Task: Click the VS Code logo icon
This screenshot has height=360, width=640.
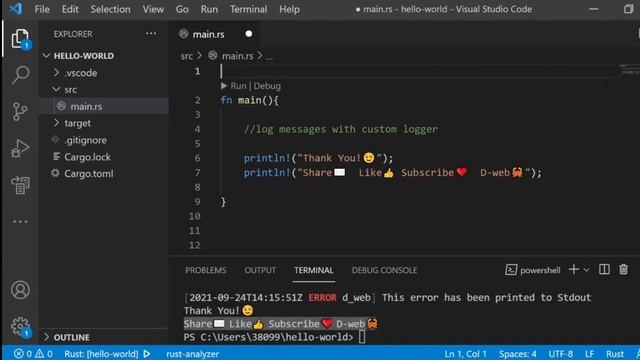Action: [x=16, y=9]
